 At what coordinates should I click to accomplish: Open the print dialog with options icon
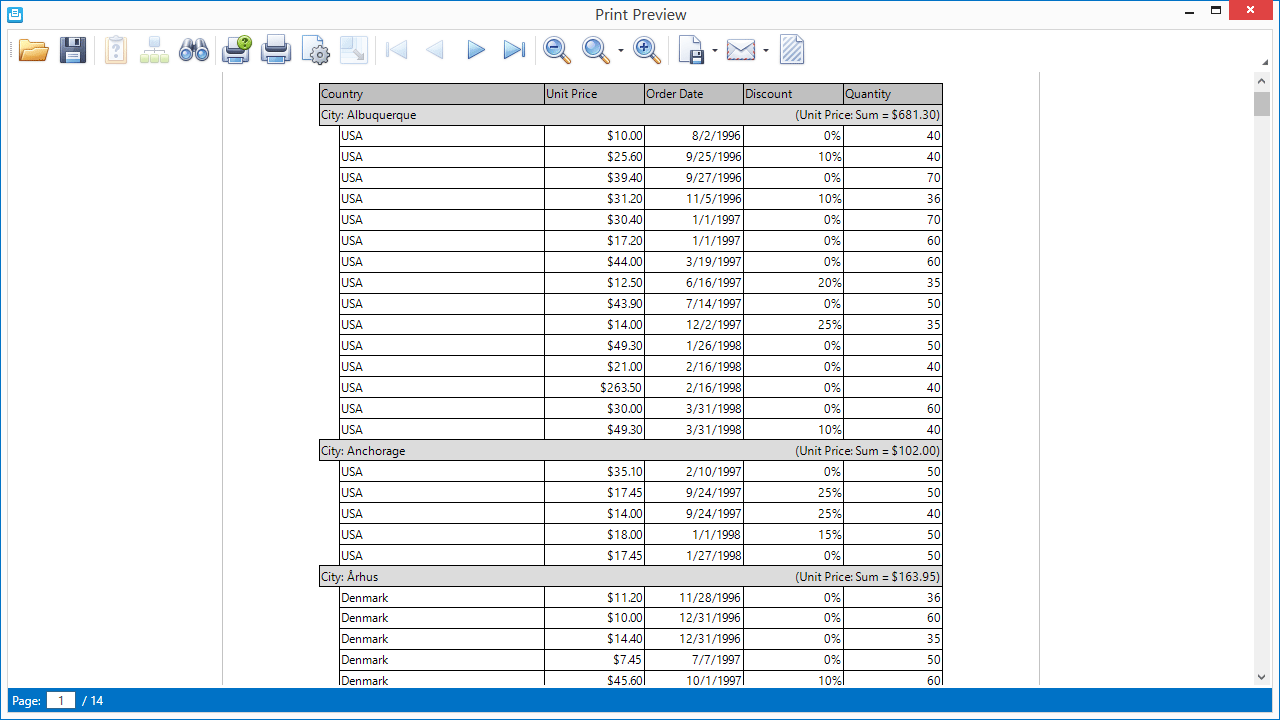tap(236, 50)
